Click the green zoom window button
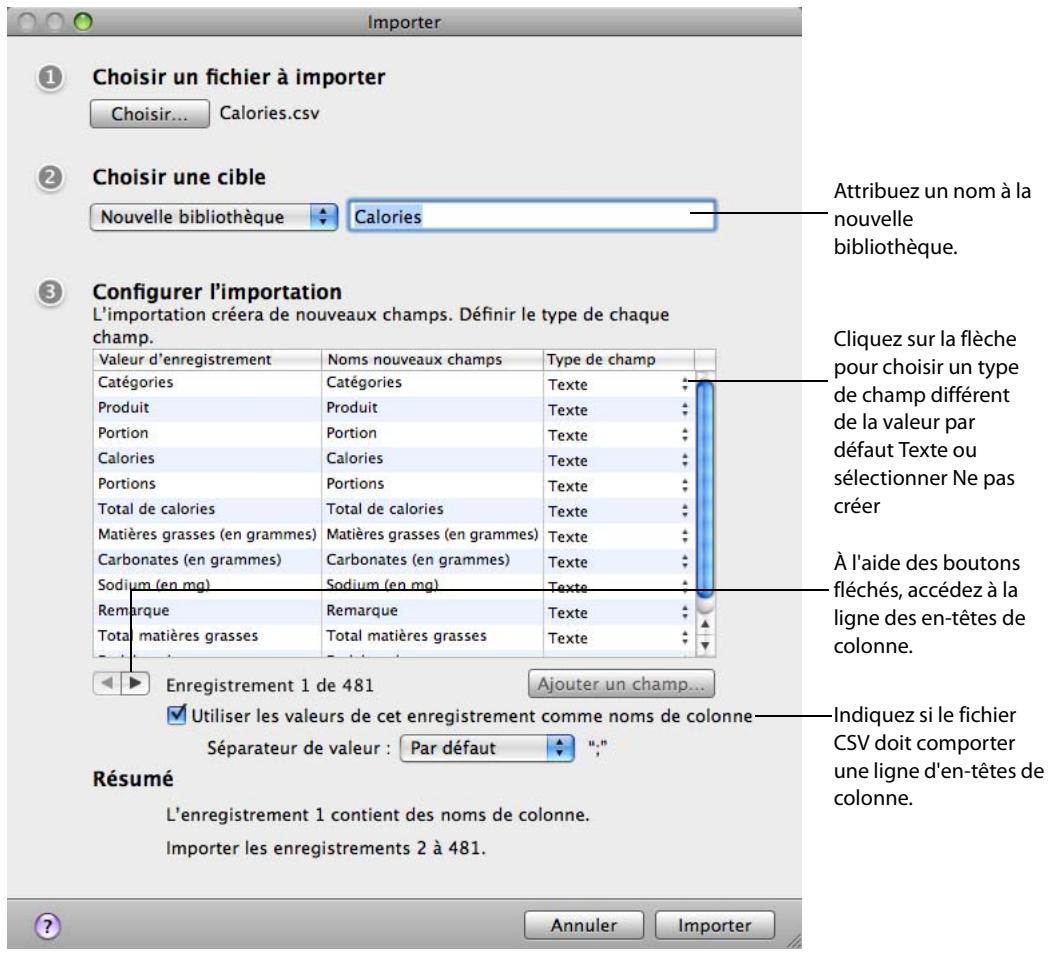 (82, 21)
